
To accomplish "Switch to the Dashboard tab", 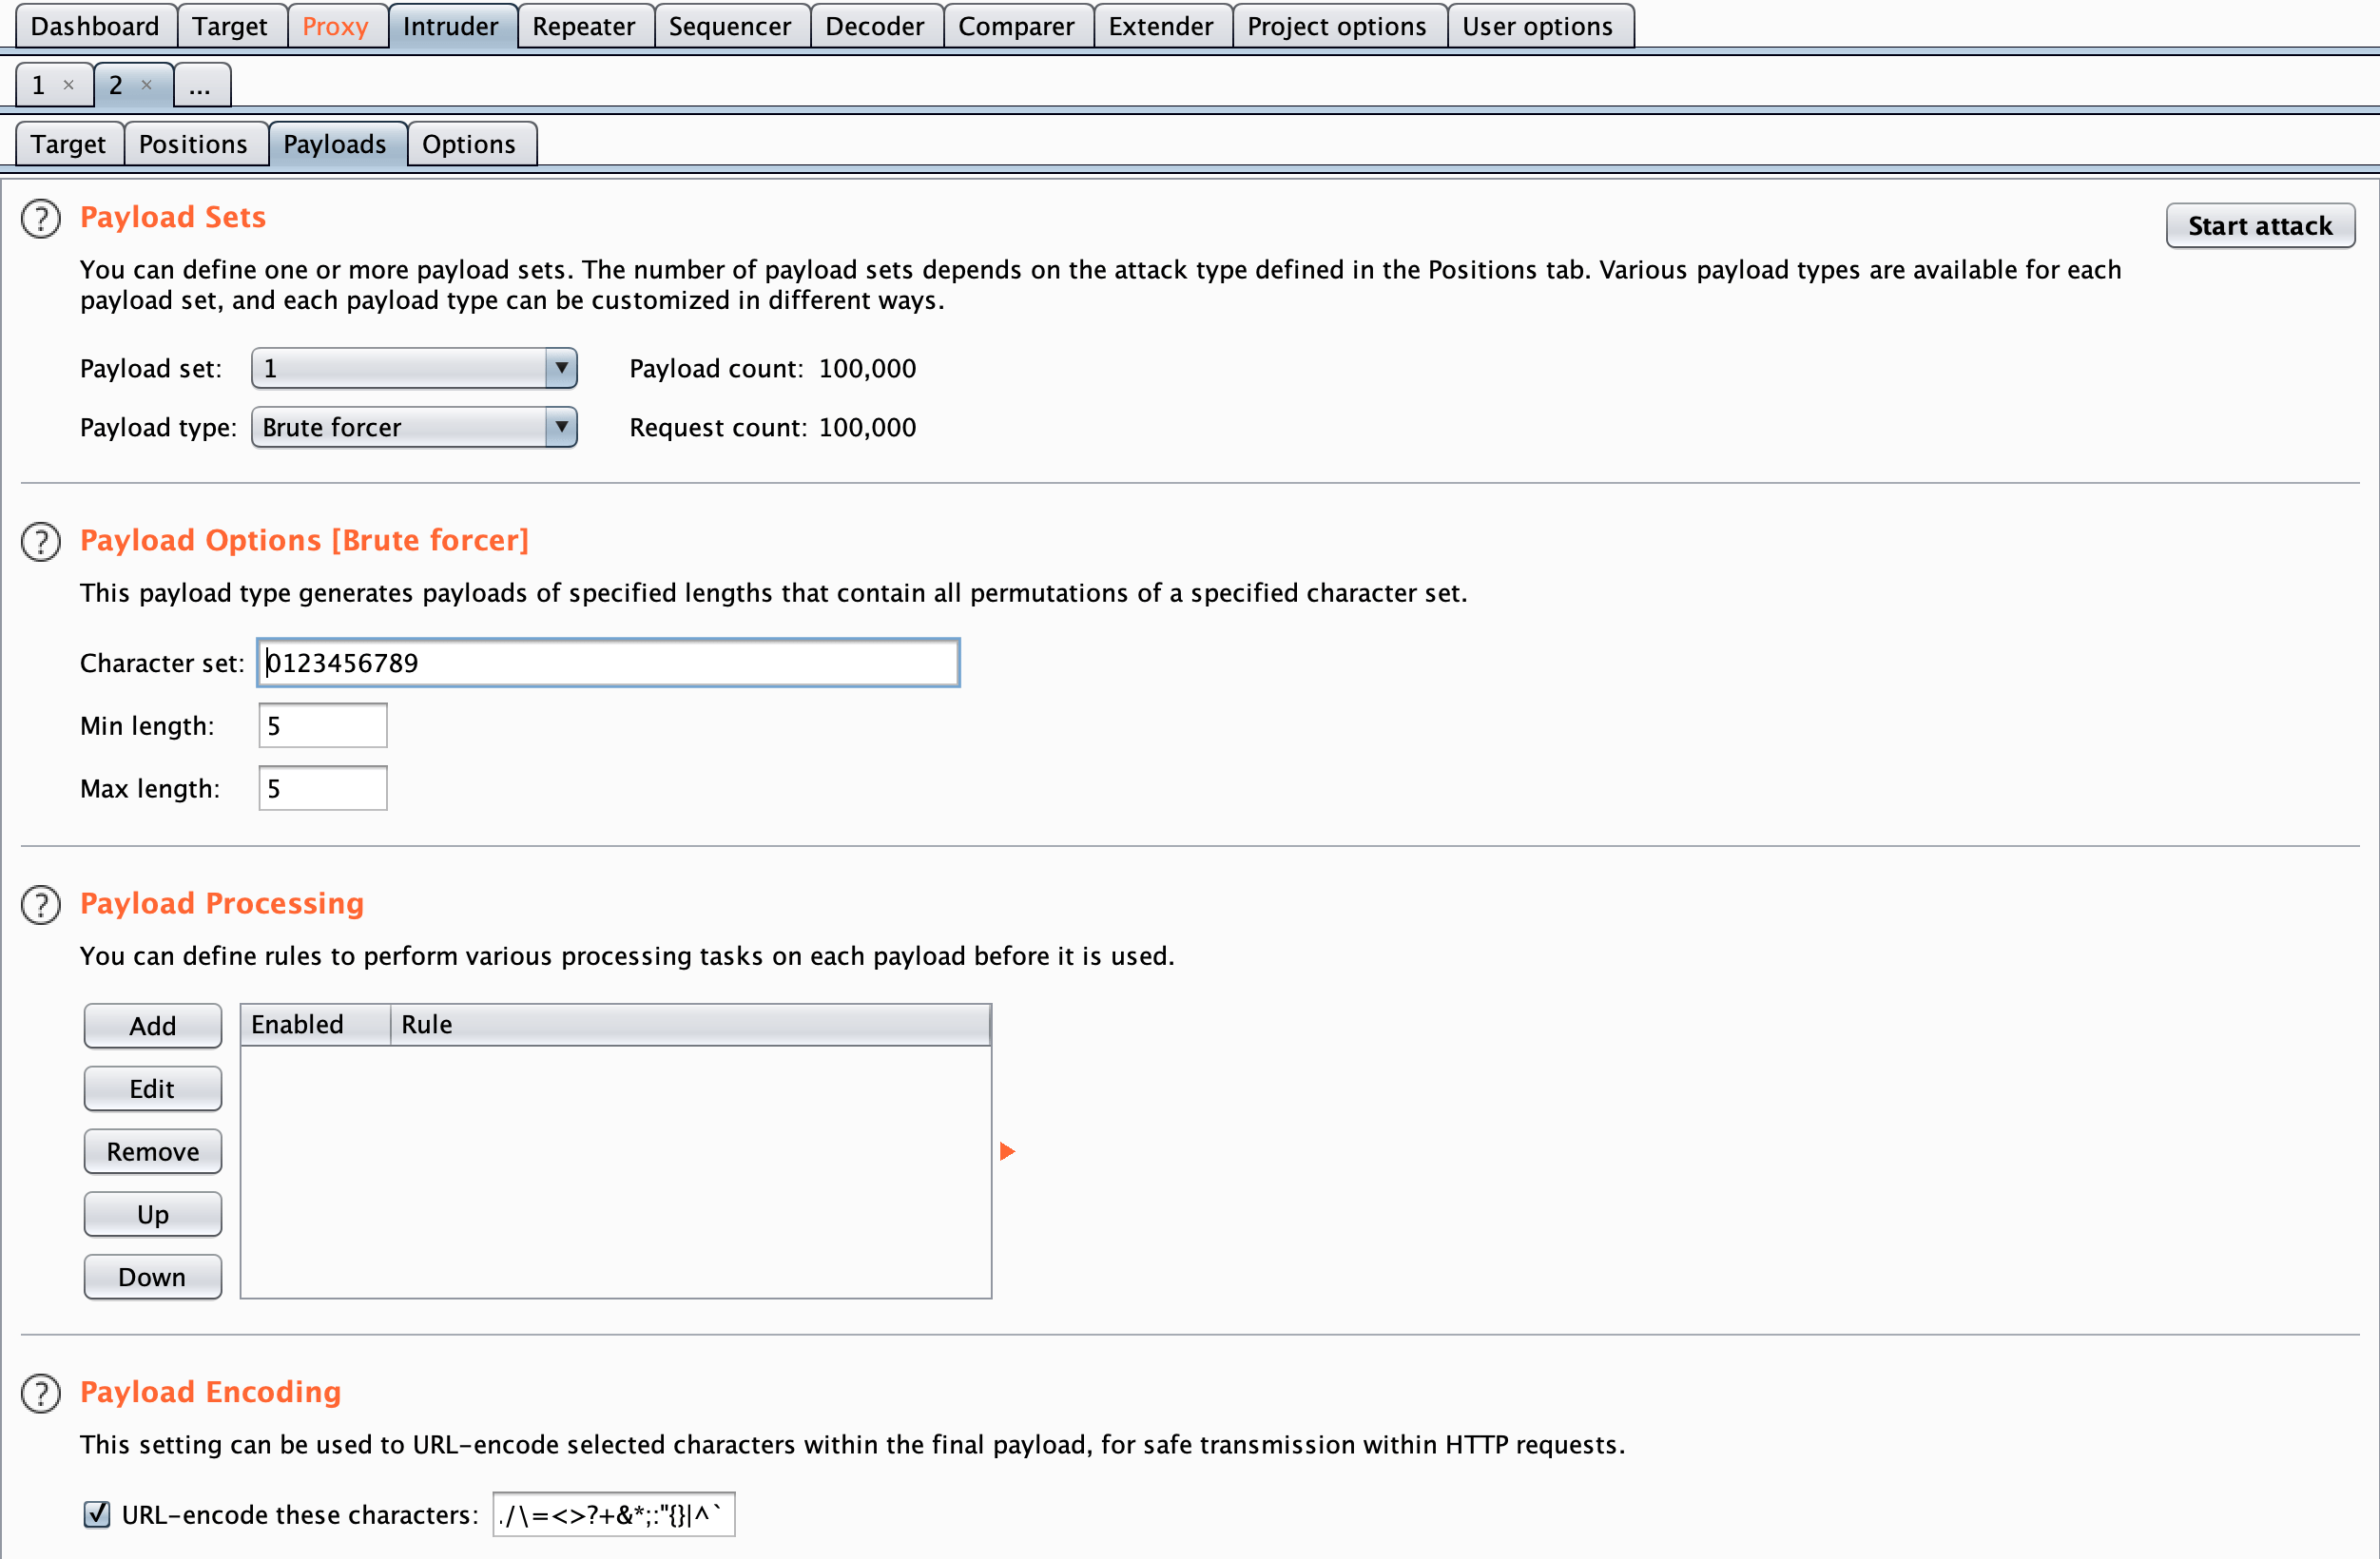I will [x=96, y=26].
